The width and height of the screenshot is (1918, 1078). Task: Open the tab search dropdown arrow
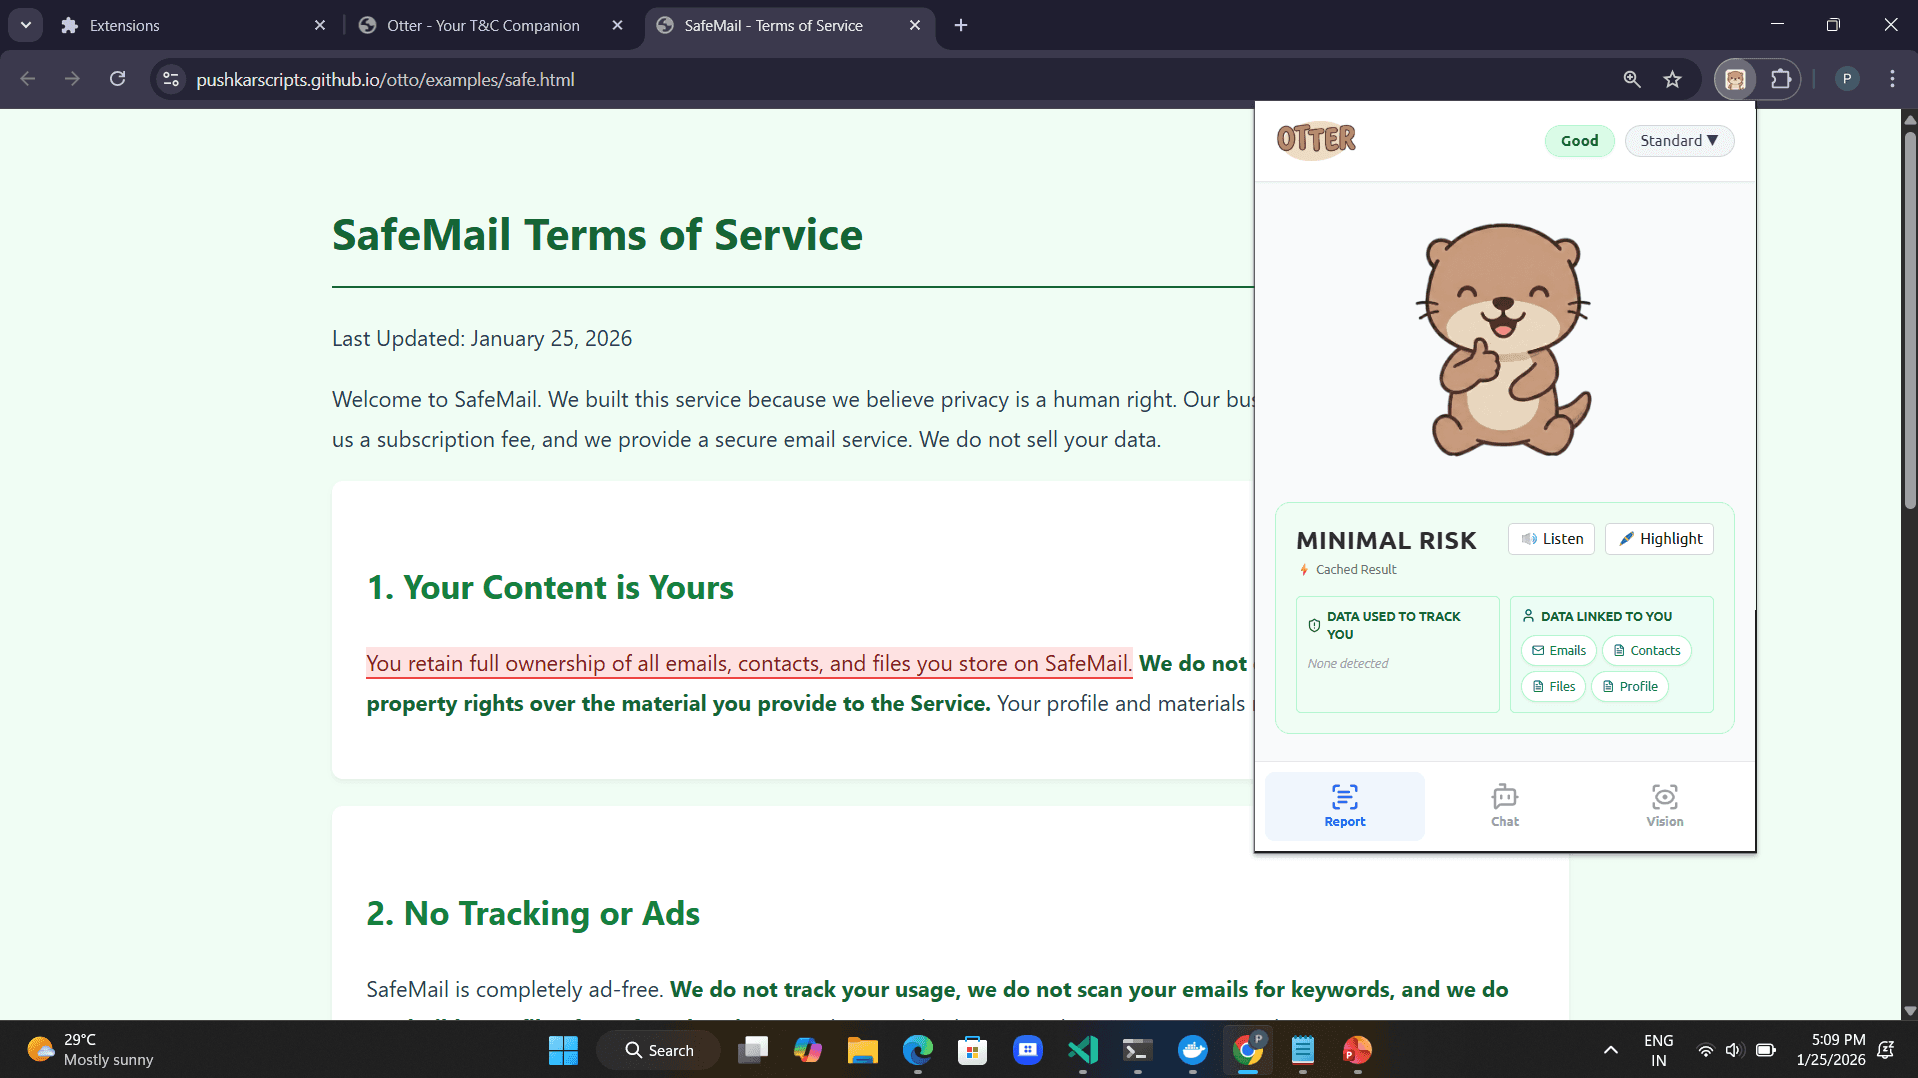(26, 25)
